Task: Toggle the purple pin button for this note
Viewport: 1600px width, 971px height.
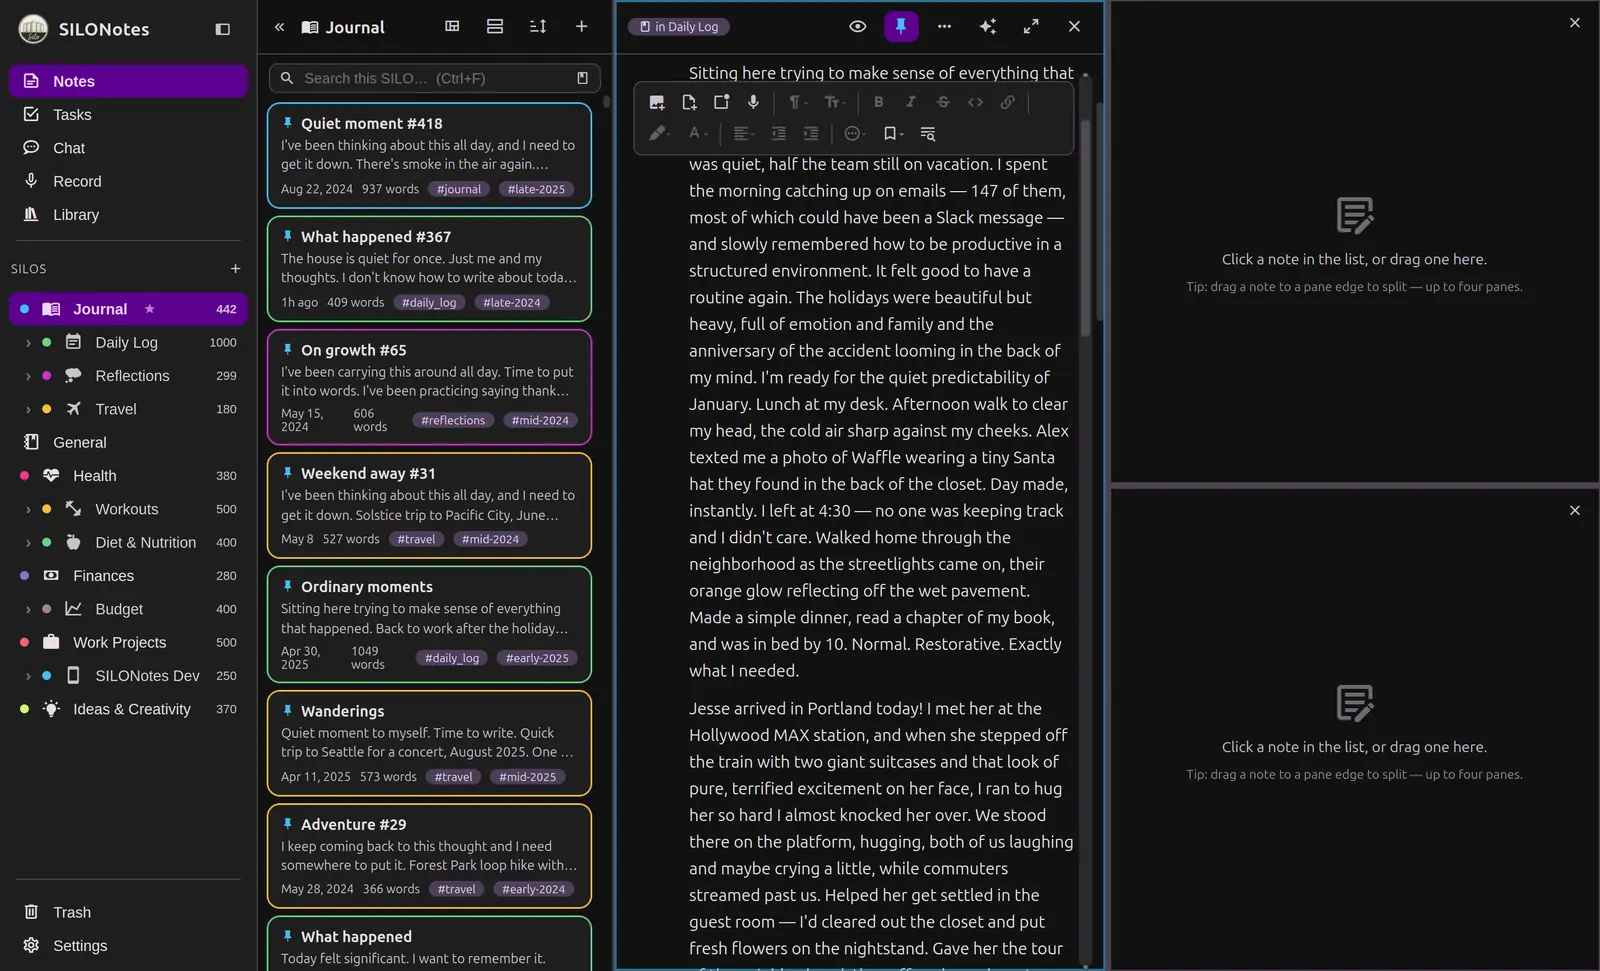Action: click(x=901, y=27)
